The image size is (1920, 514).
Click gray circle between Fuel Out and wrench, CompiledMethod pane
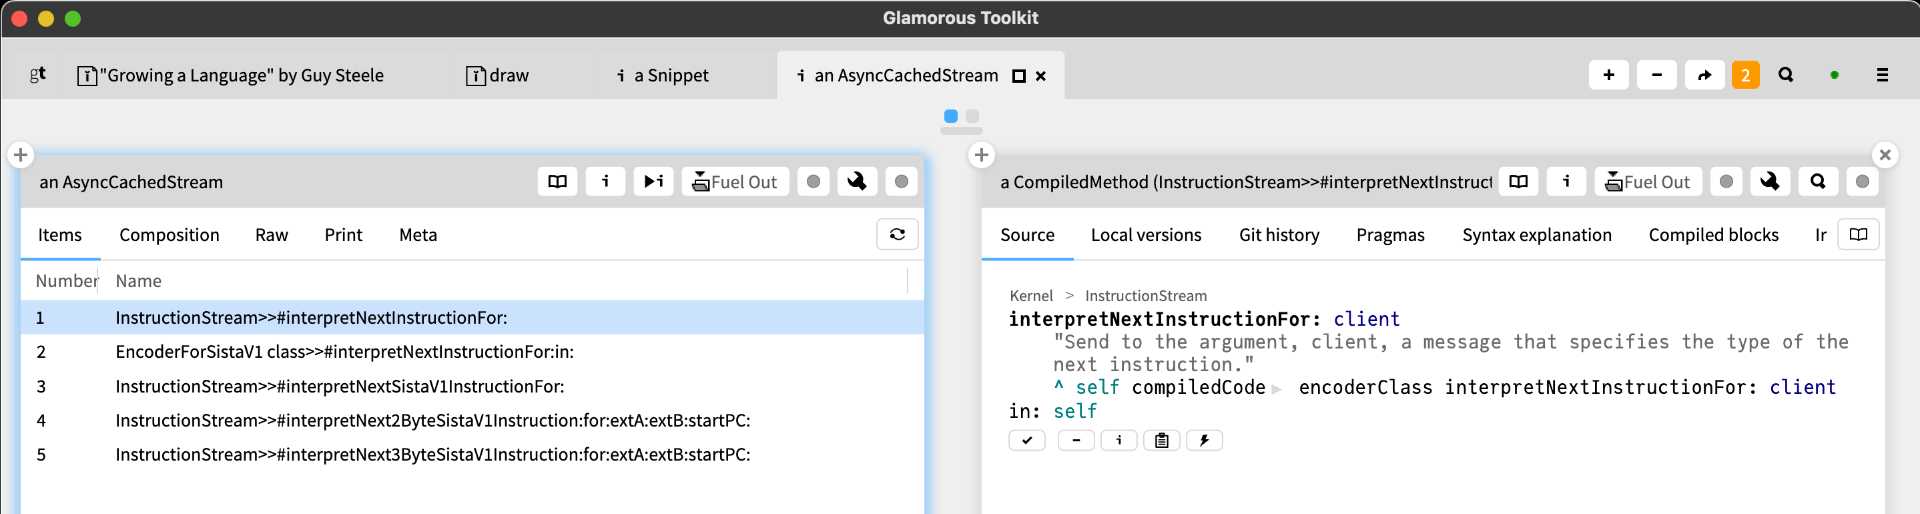(x=1726, y=181)
